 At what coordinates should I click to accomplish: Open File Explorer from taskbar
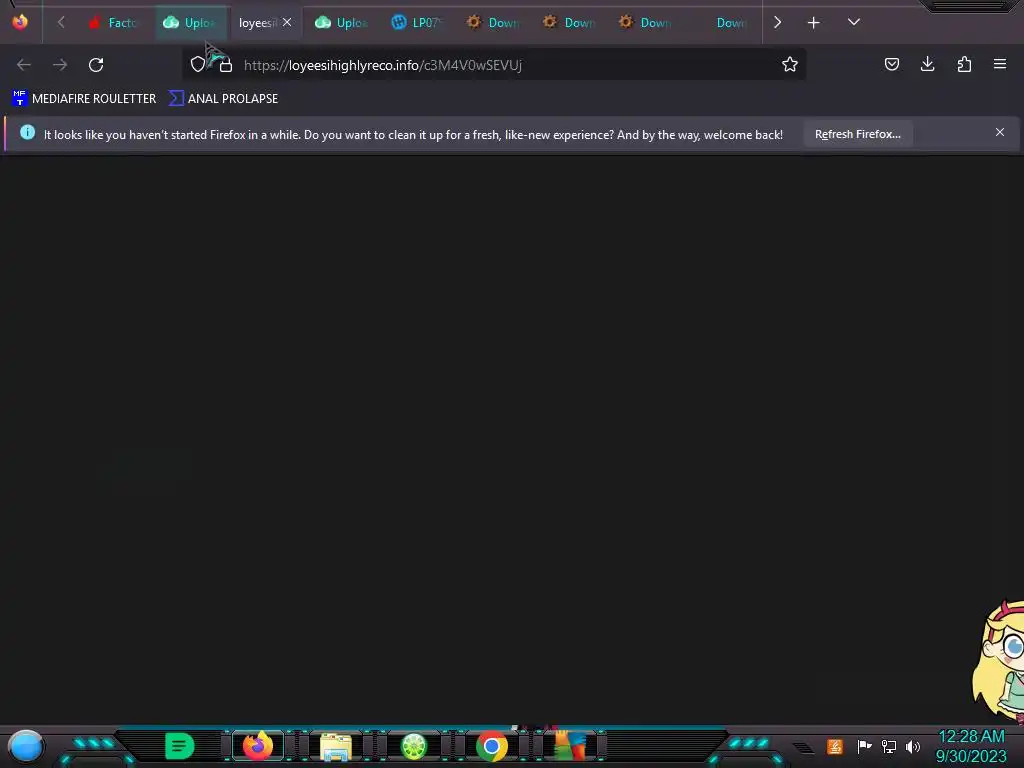[336, 746]
